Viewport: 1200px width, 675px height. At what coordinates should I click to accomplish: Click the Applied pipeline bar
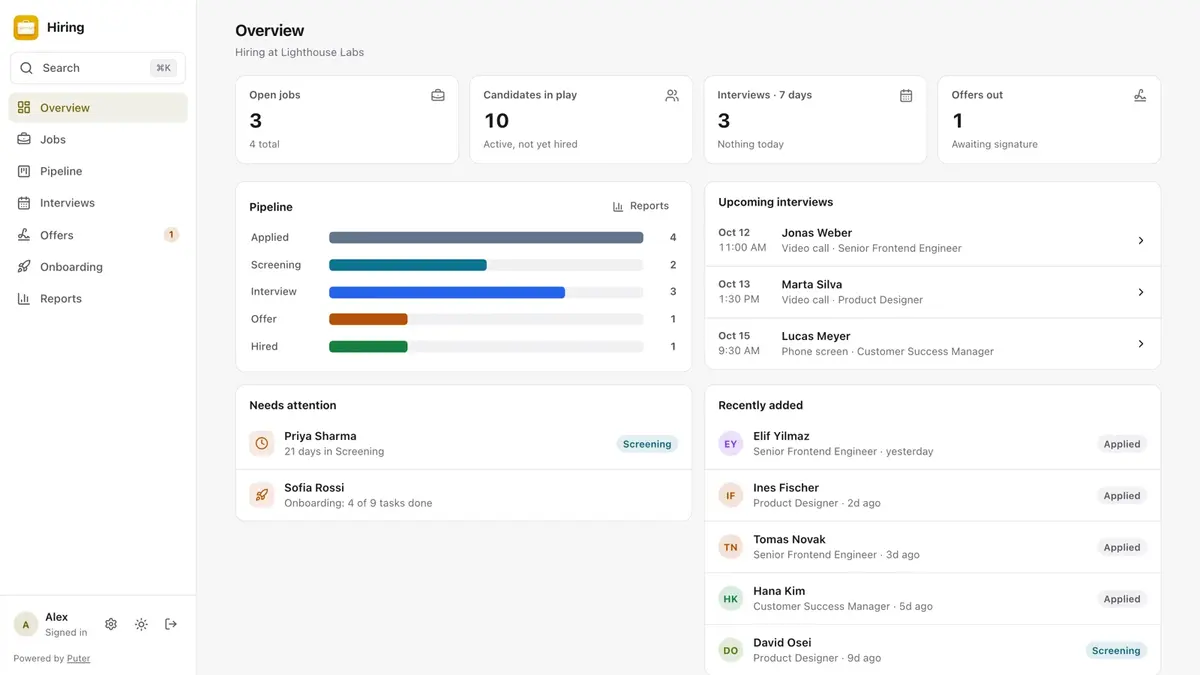tap(486, 238)
